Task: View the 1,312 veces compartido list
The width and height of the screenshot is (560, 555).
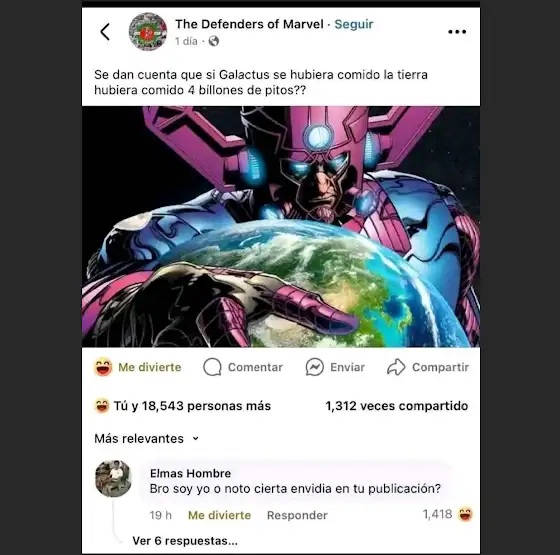Action: click(396, 406)
